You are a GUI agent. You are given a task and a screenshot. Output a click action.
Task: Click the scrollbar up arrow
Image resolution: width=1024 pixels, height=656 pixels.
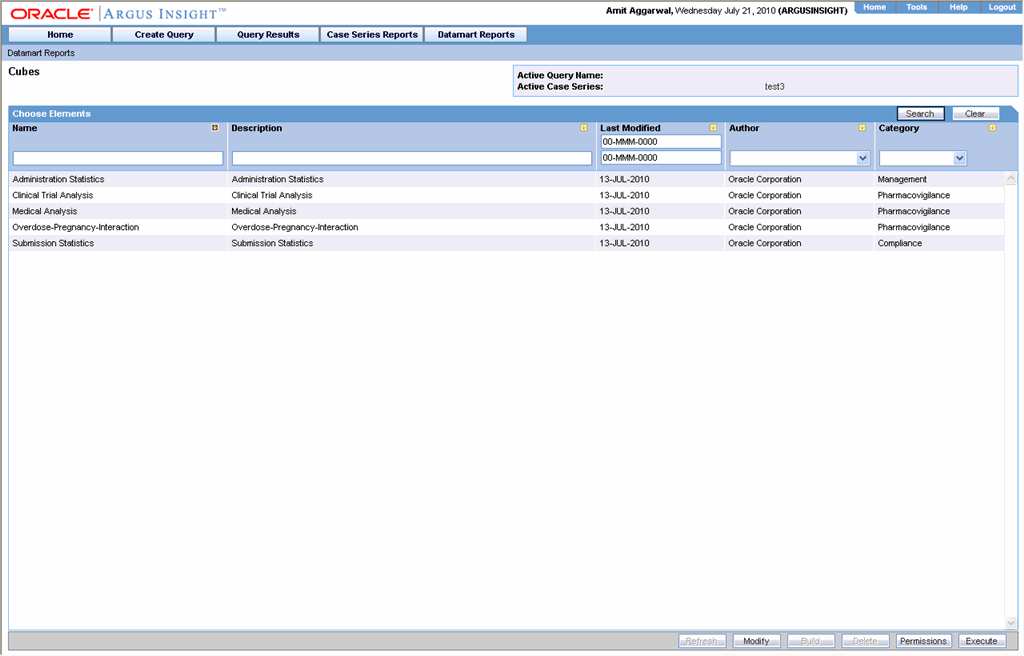coord(1011,178)
